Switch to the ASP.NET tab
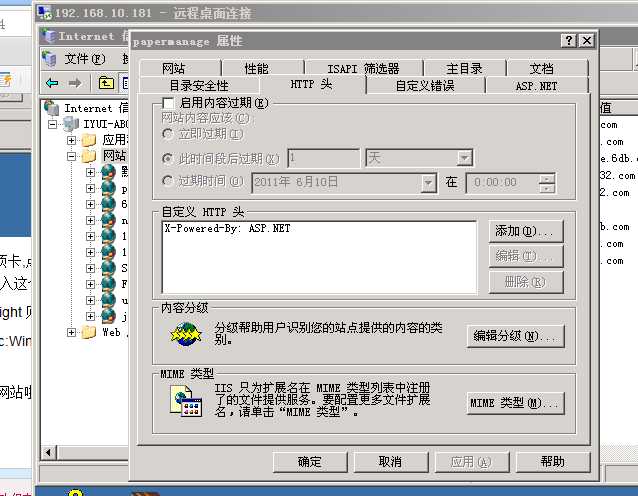Viewport: 638px width, 496px height. click(x=536, y=85)
